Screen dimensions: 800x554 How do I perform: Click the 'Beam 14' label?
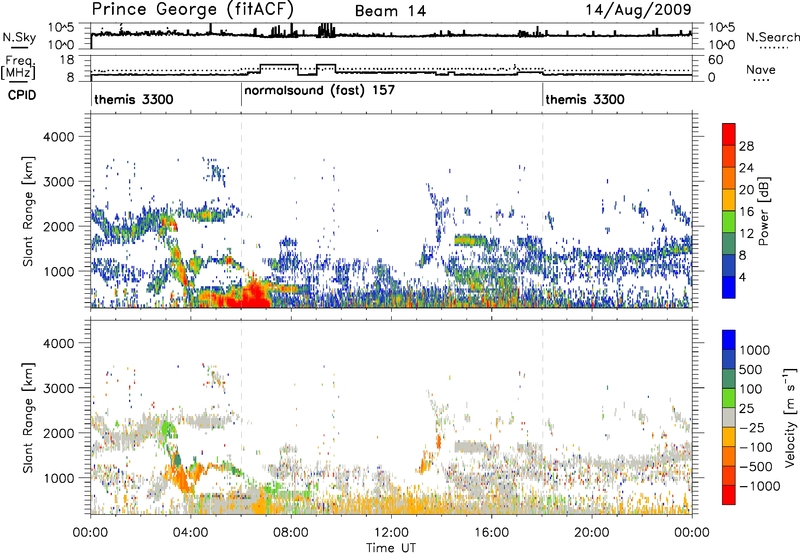[x=390, y=11]
